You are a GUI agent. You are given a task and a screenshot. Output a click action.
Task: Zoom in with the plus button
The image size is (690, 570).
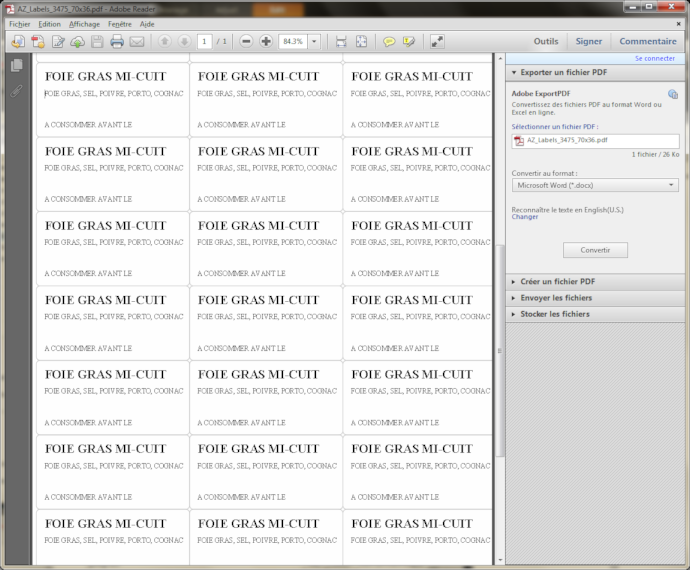[266, 42]
